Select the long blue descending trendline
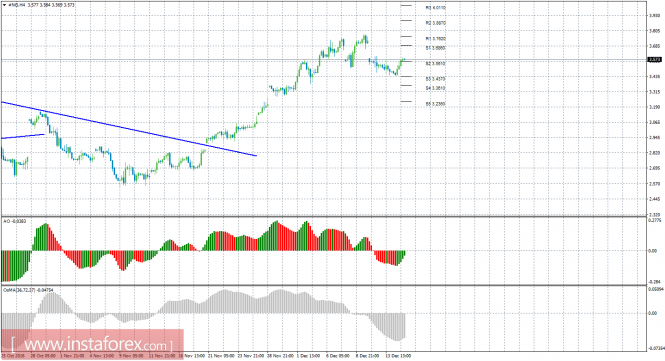Image resolution: width=665 pixels, height=361 pixels. click(x=129, y=129)
